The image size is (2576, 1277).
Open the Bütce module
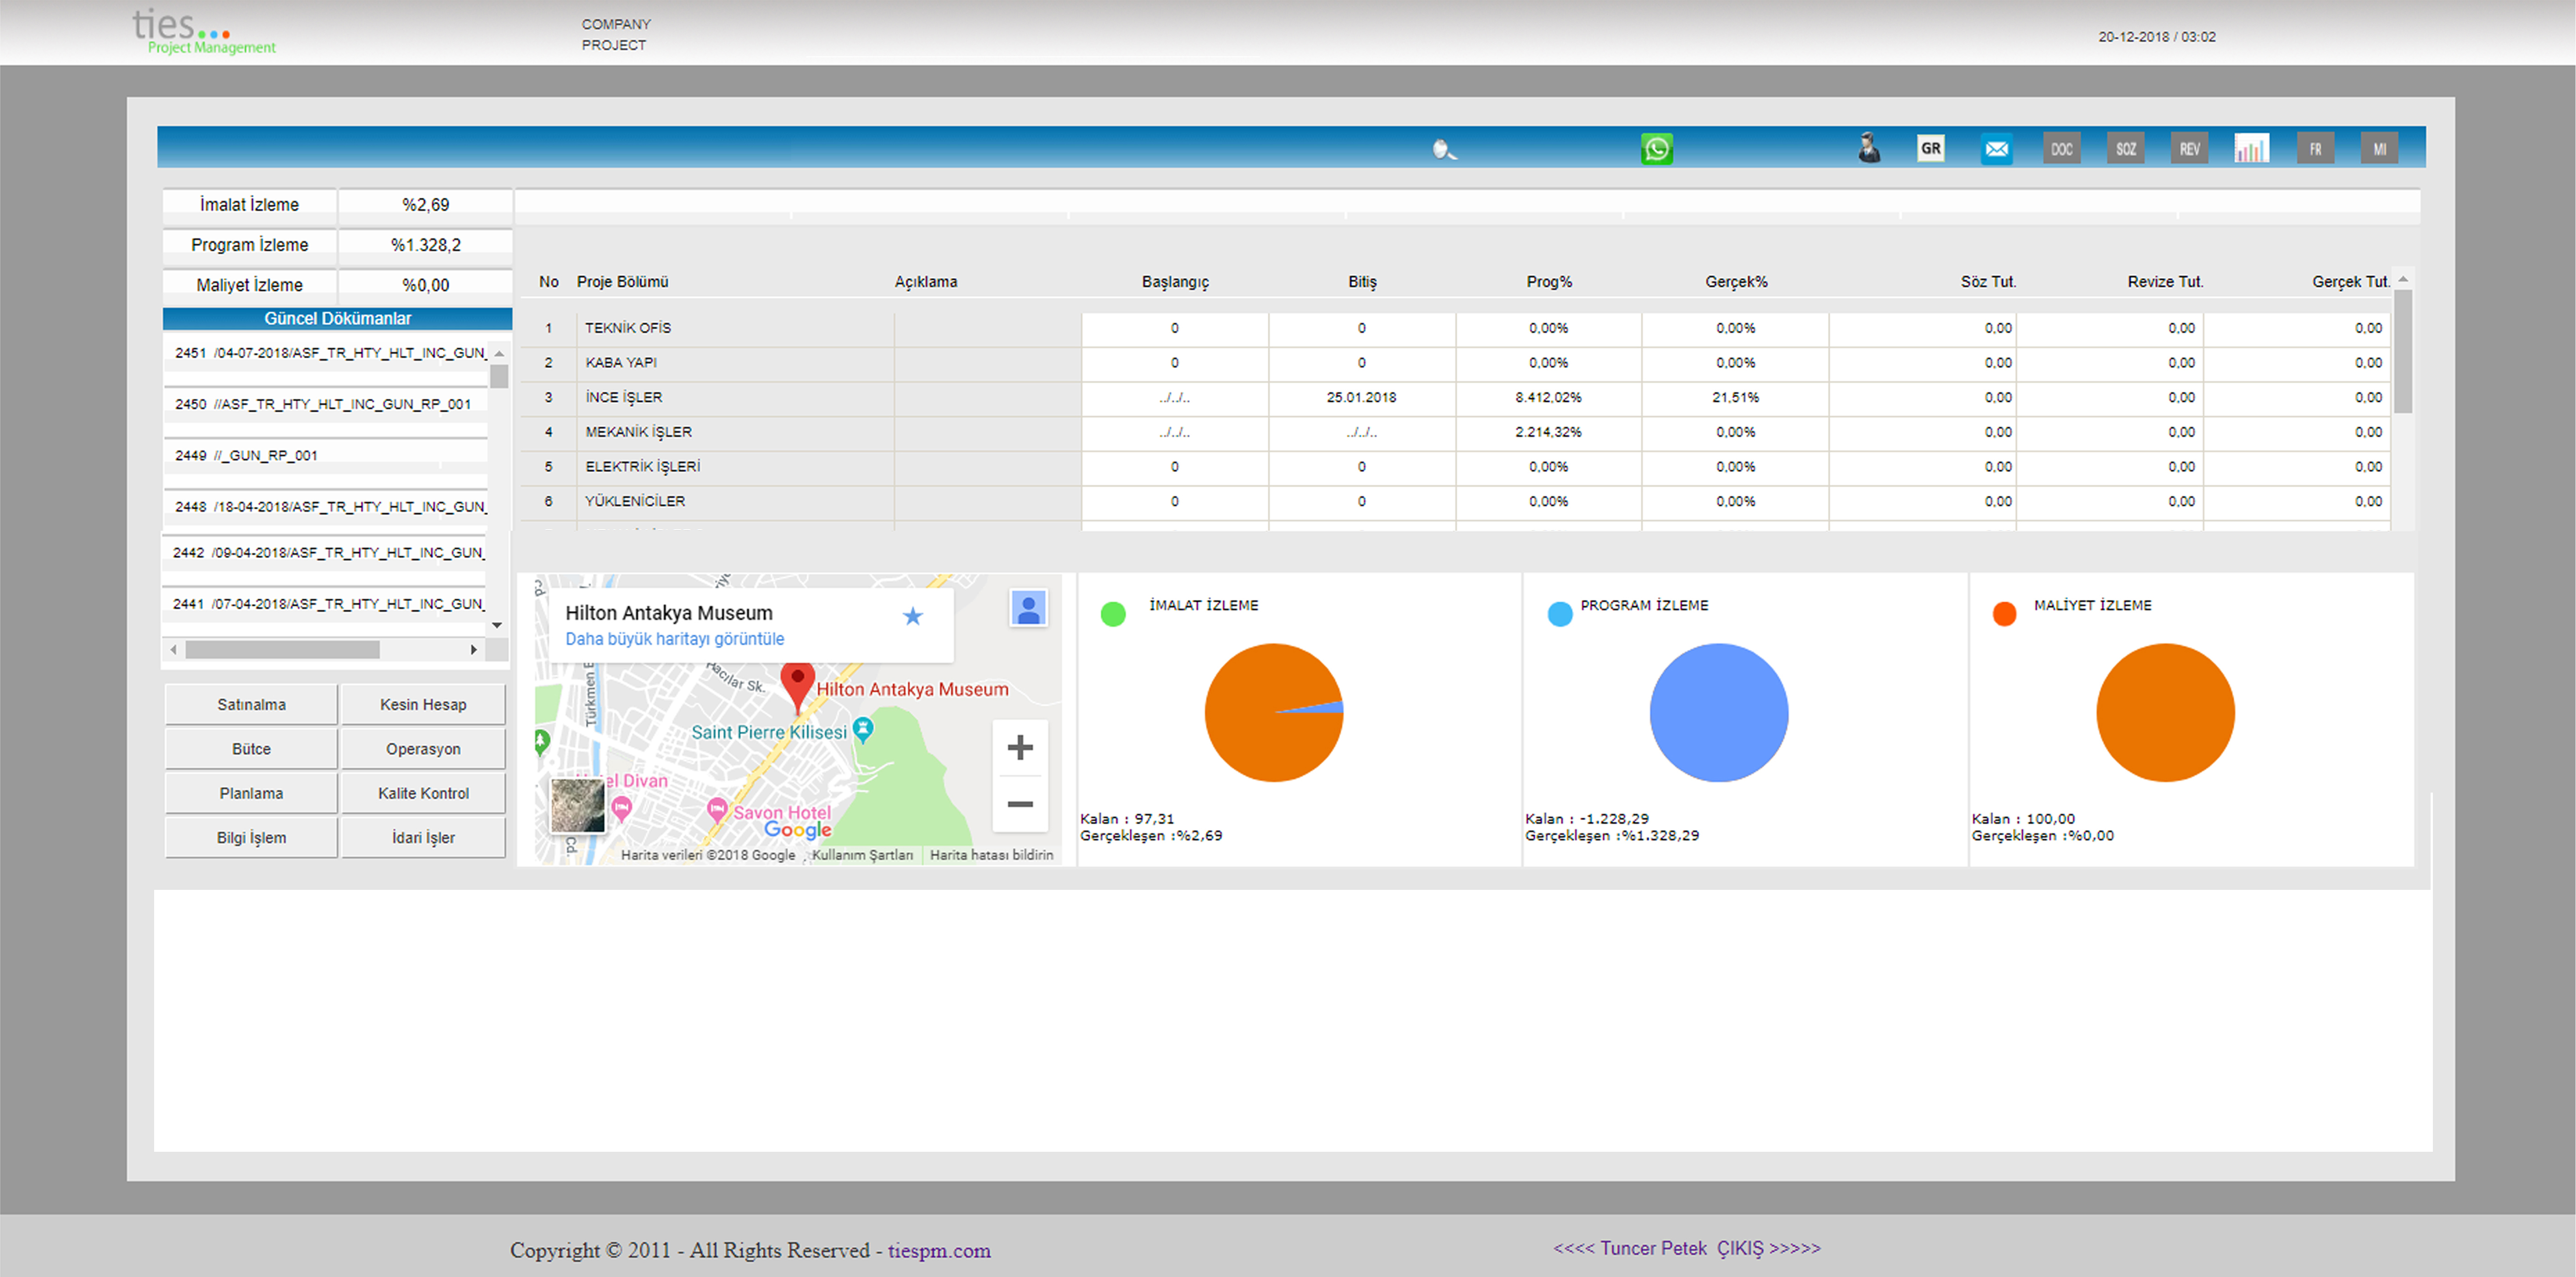click(x=251, y=749)
